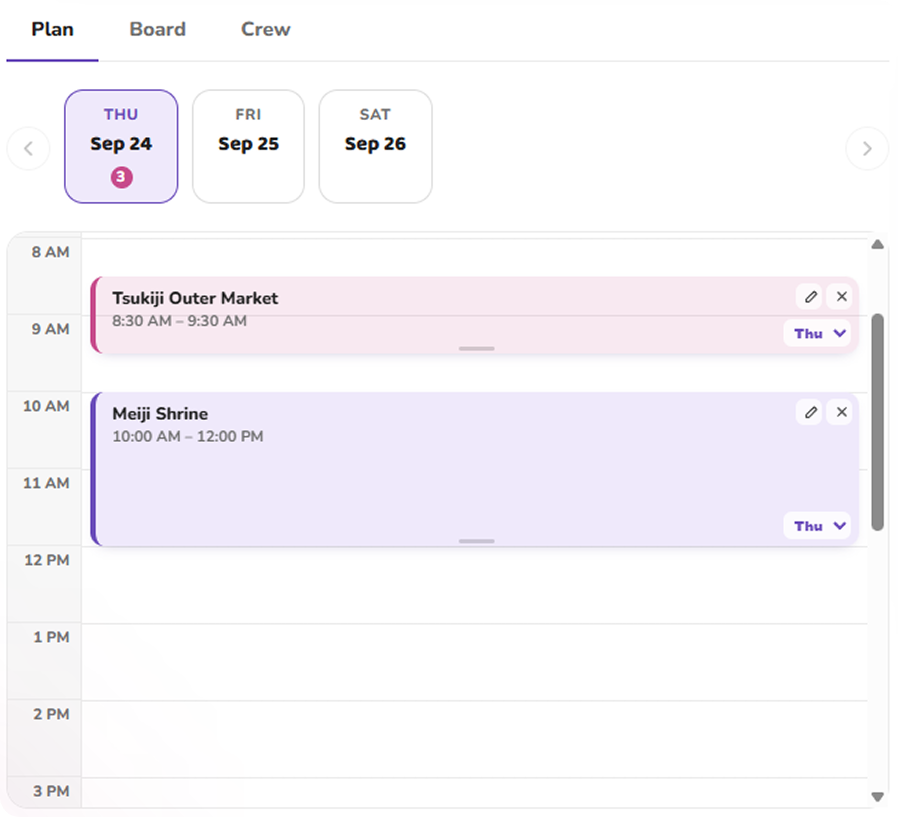Screen dimensions: 898x817
Task: Go to previous days with left arrow
Action: (x=28, y=148)
